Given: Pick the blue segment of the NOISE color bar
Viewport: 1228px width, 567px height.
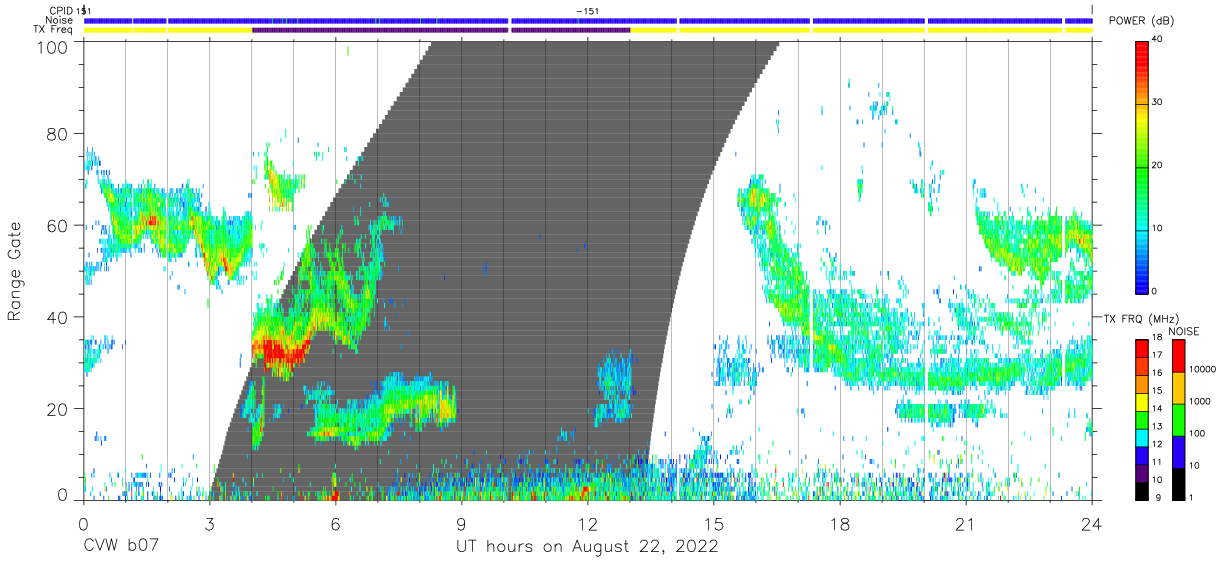Looking at the screenshot, I should click(x=1178, y=452).
